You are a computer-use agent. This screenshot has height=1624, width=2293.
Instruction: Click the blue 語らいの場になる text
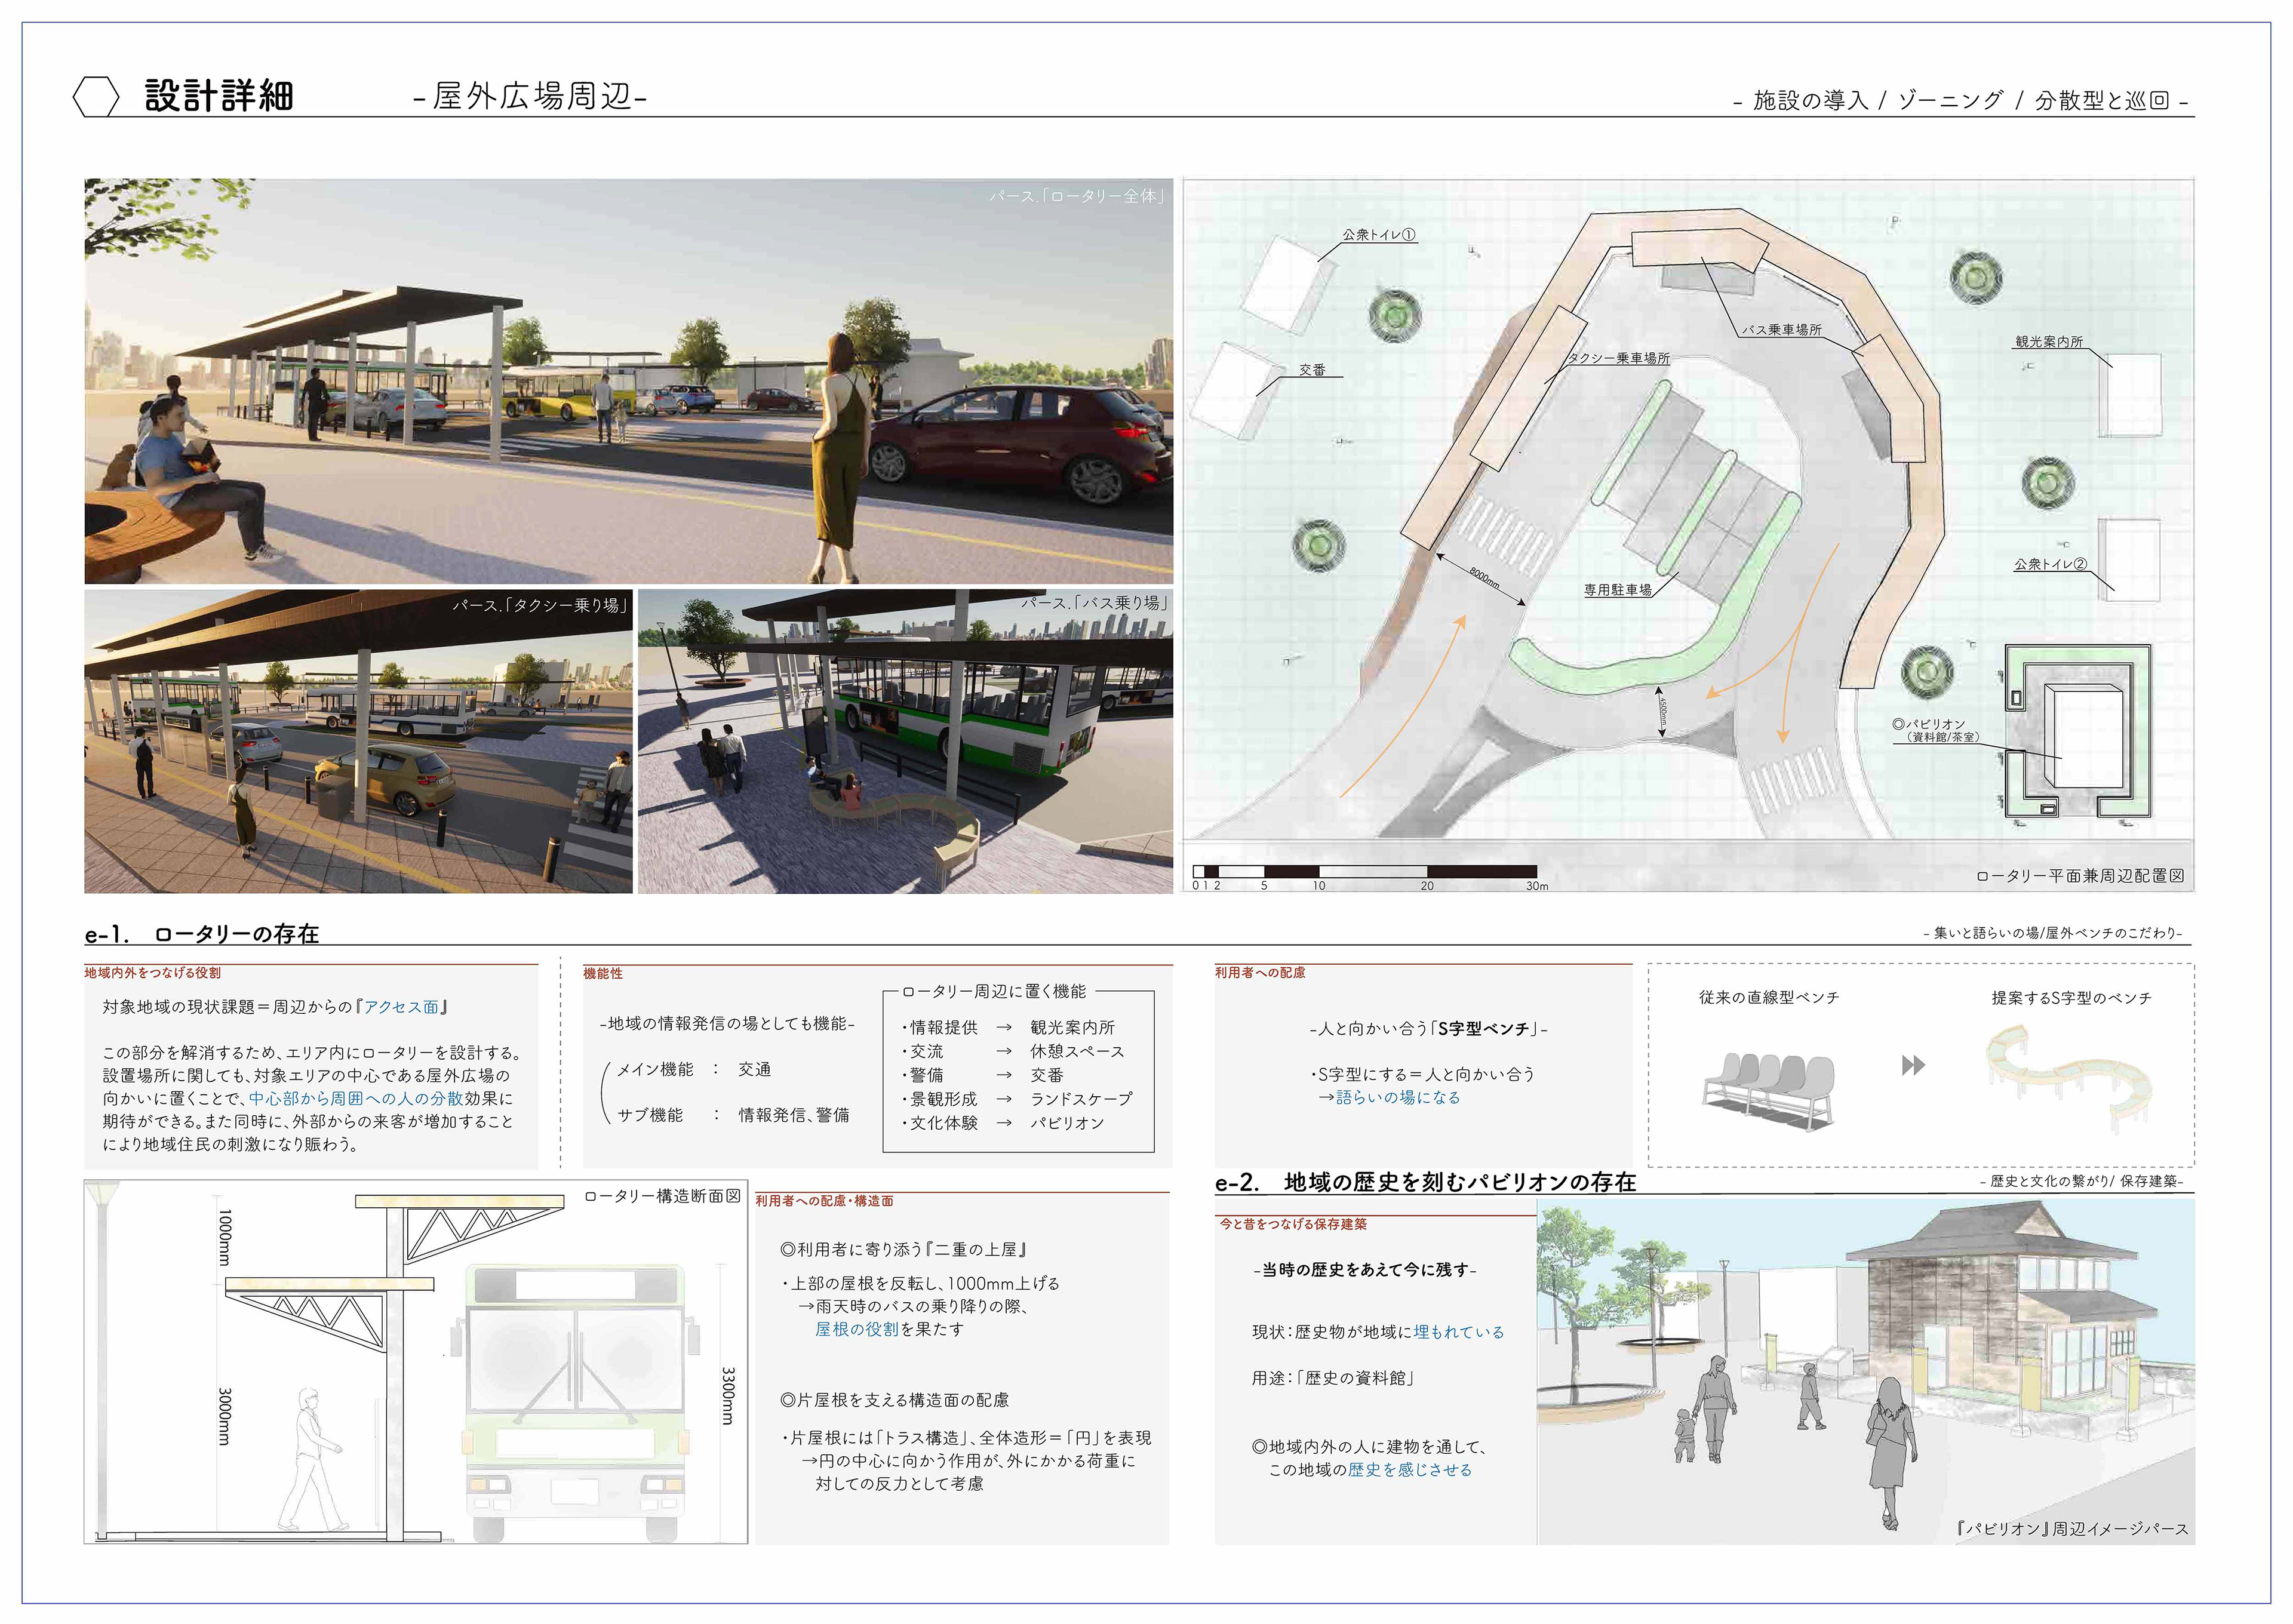point(1398,1097)
